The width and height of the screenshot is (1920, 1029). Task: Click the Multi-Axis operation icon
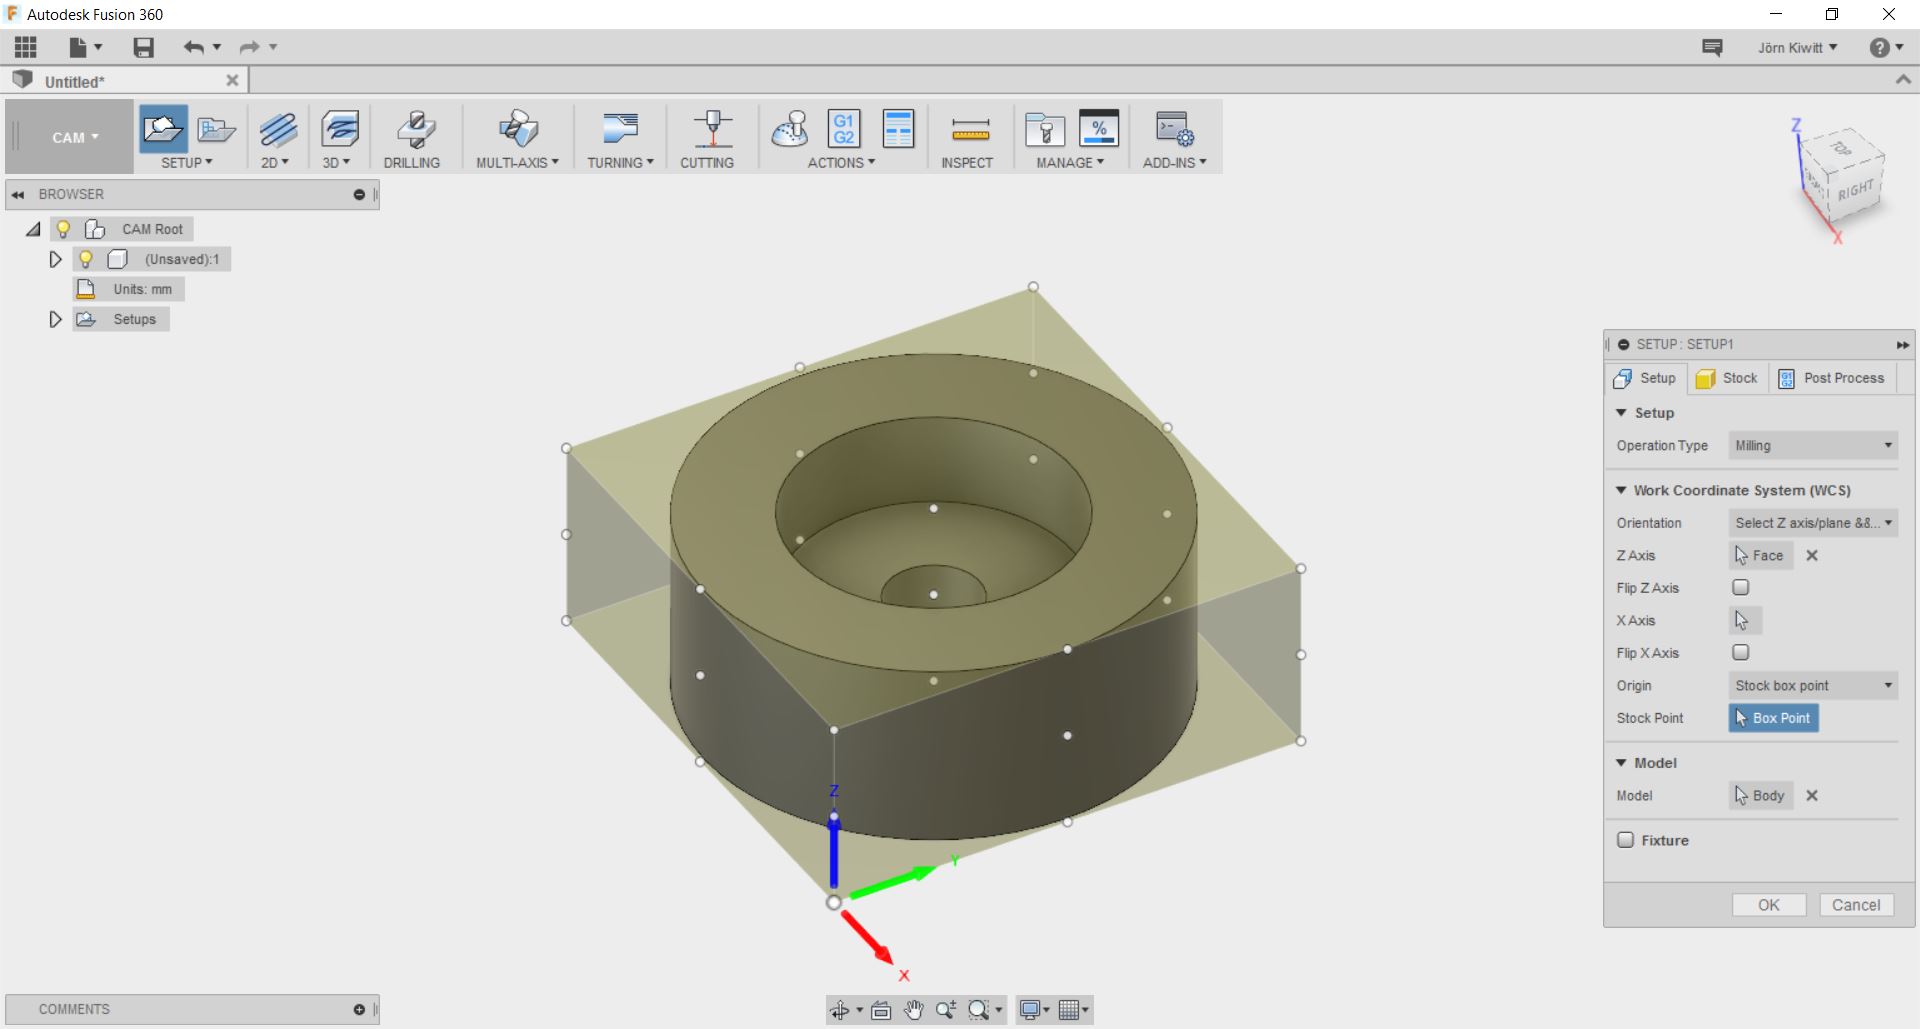pos(518,130)
